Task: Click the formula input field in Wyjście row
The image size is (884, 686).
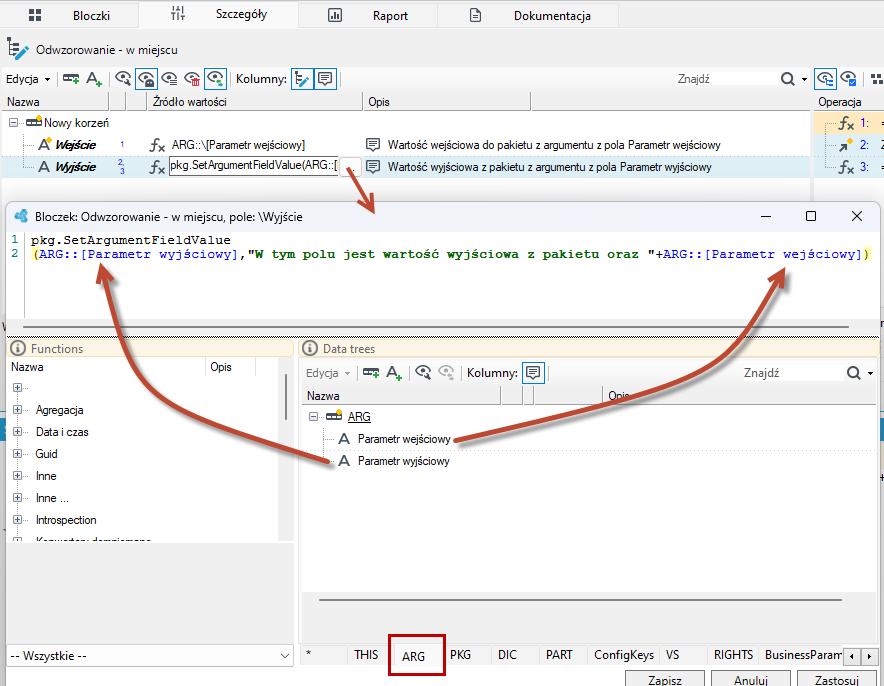Action: coord(254,166)
